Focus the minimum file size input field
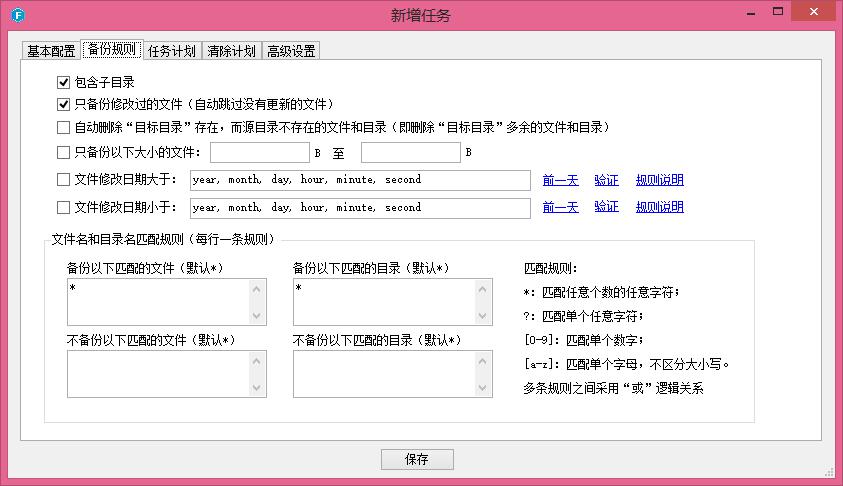 pos(260,153)
